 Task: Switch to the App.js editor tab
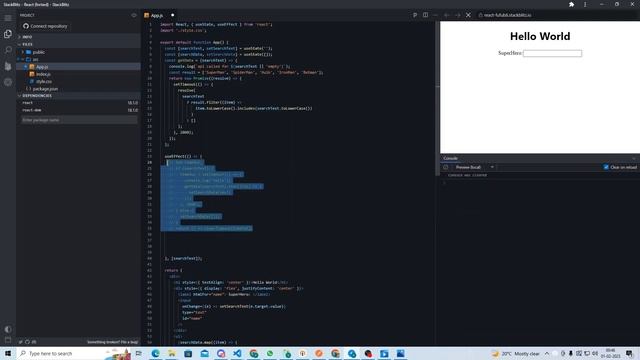click(x=156, y=16)
